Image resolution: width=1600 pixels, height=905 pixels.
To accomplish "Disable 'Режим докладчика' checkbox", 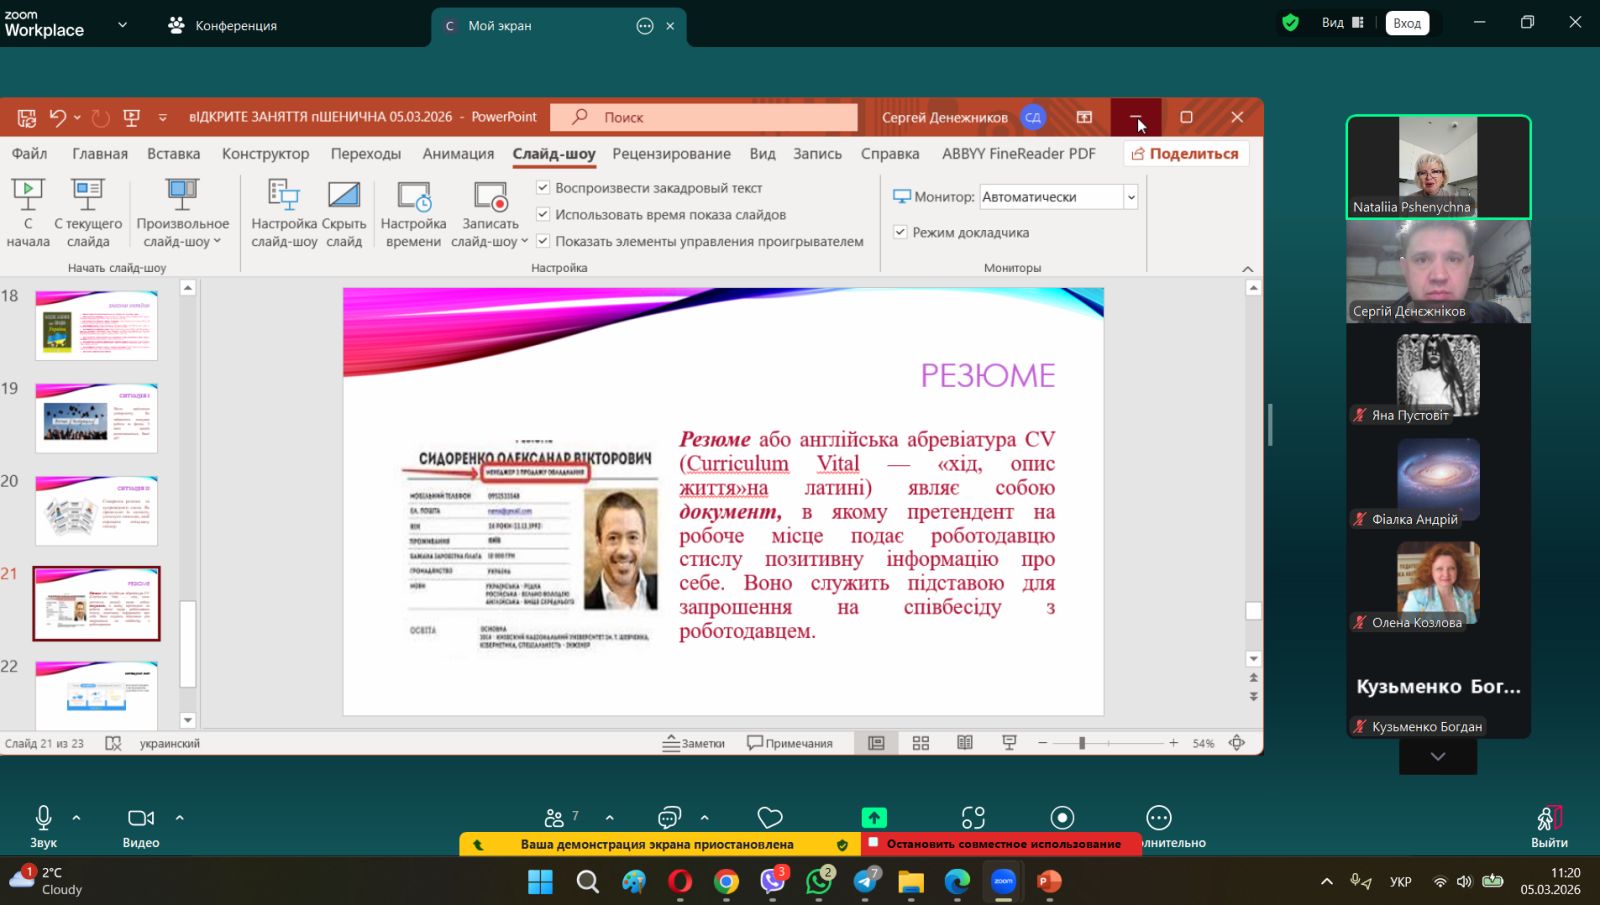I will point(900,232).
